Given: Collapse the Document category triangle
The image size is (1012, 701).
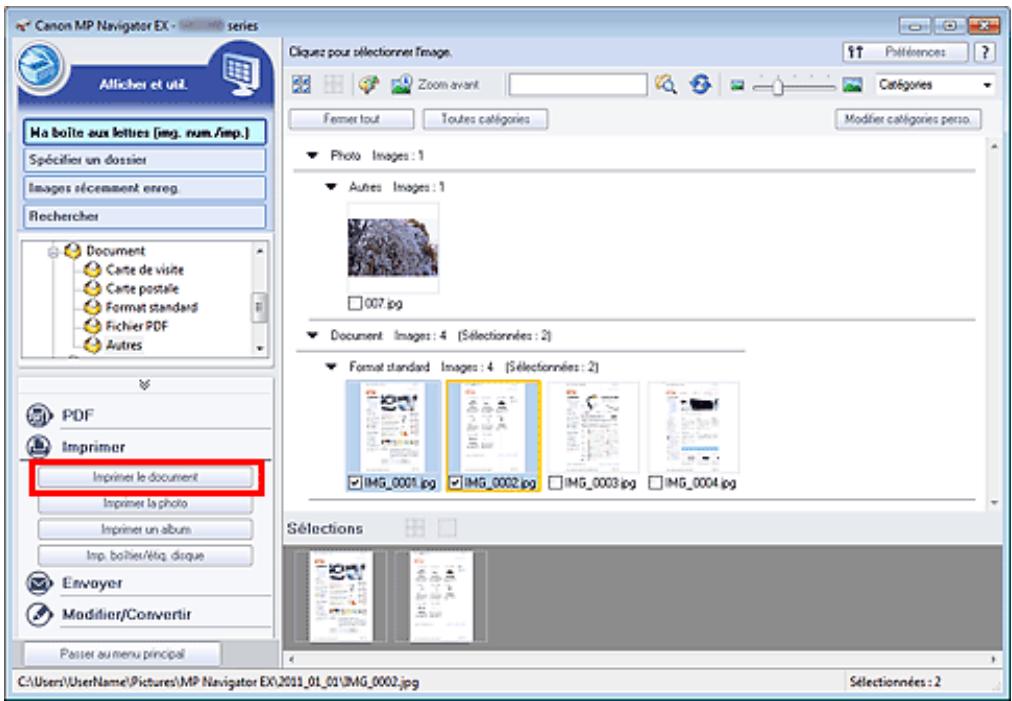Looking at the screenshot, I should point(313,336).
